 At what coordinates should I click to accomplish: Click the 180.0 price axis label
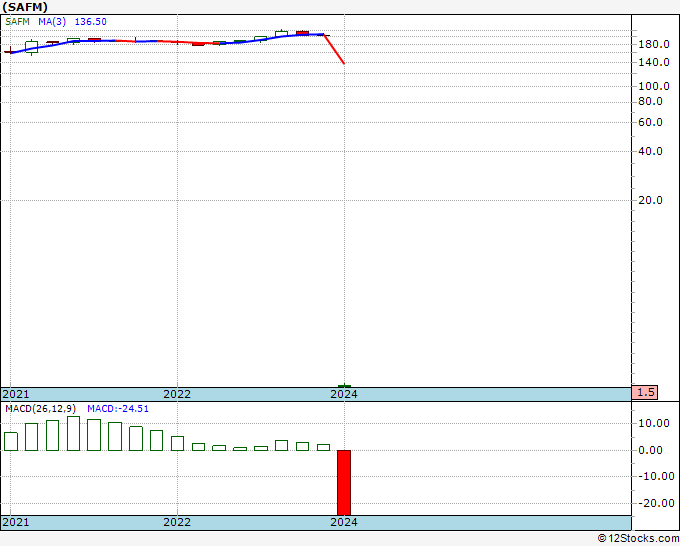[x=654, y=44]
